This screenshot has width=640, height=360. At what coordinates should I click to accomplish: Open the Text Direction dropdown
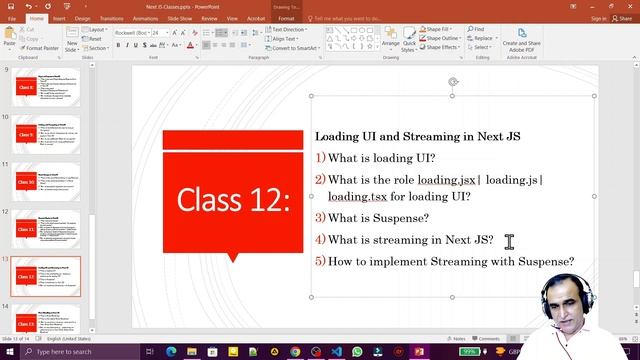pos(286,30)
